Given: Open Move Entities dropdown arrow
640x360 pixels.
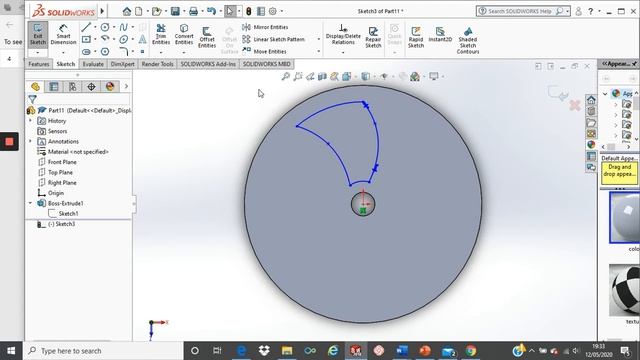Looking at the screenshot, I should 319,52.
